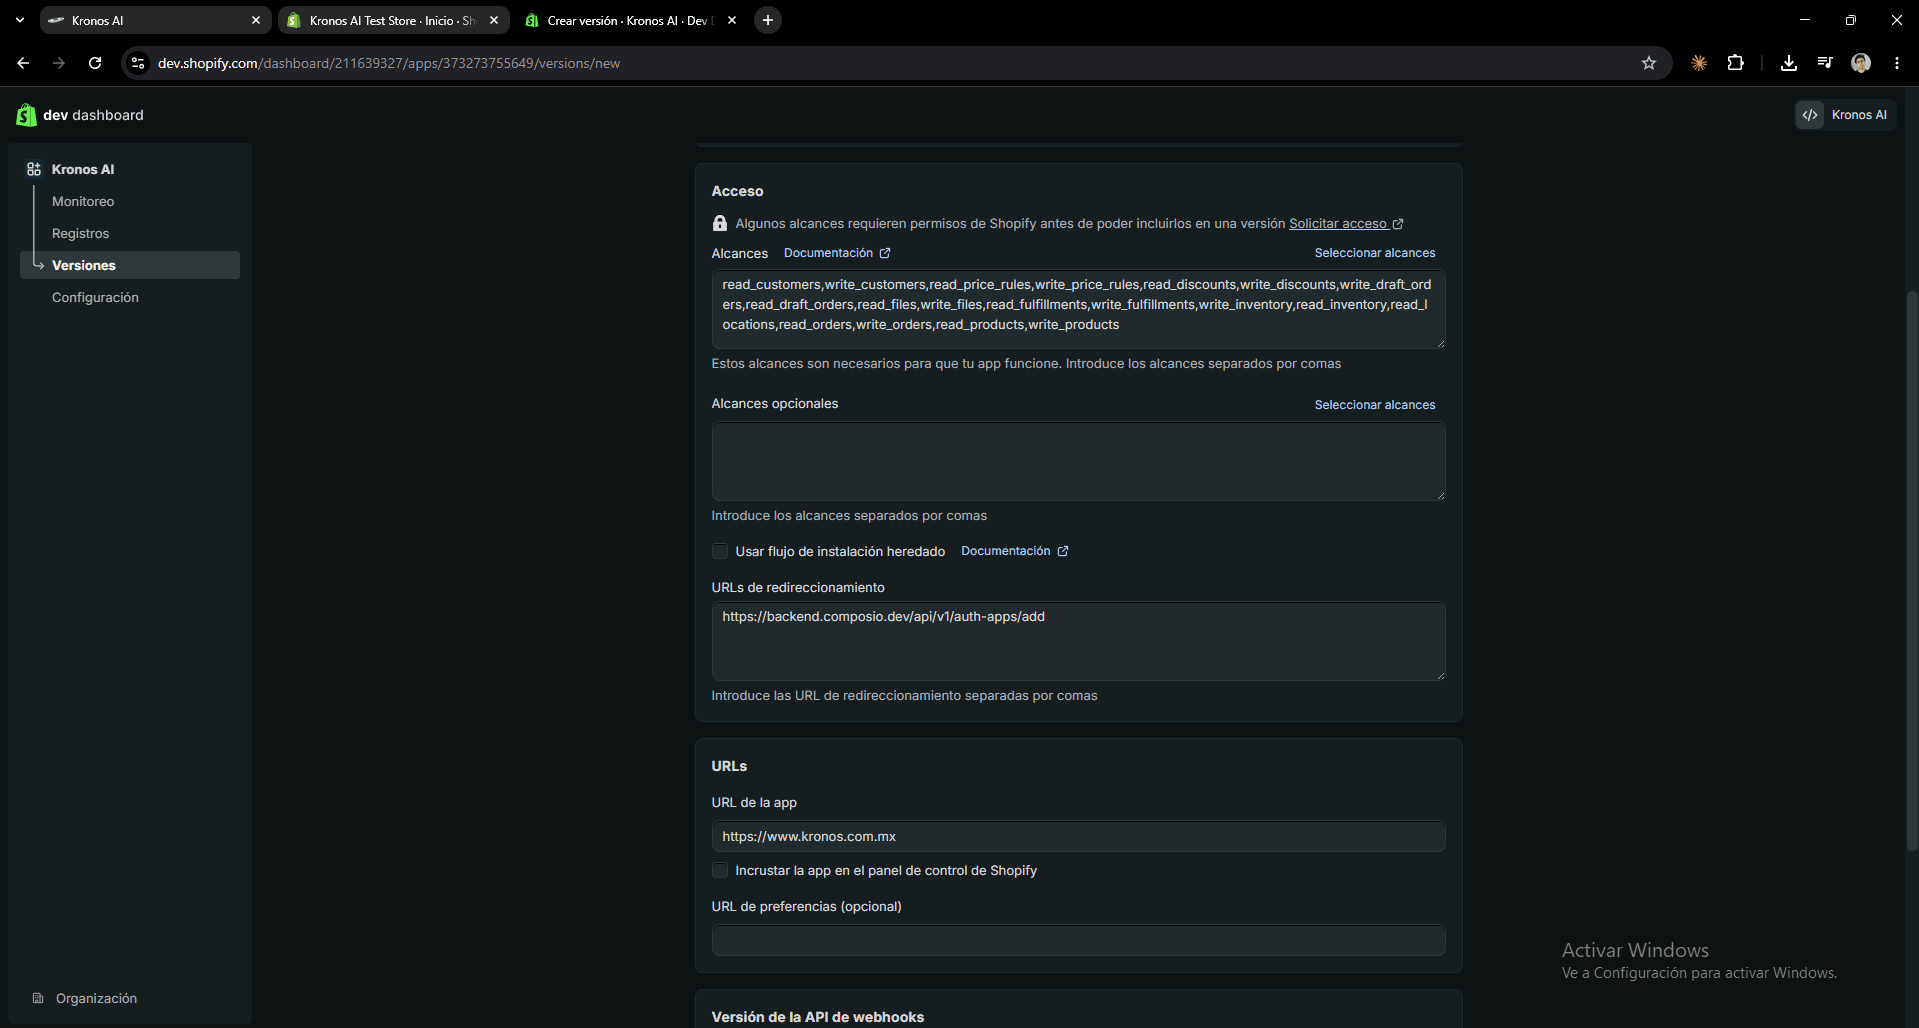Click Seleccionar alcances above the Alcances field
1919x1028 pixels.
pos(1374,253)
